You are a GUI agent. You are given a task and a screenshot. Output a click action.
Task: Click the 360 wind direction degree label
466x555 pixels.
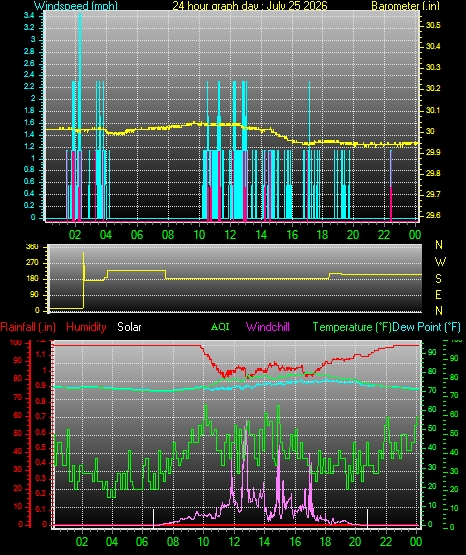coord(33,247)
